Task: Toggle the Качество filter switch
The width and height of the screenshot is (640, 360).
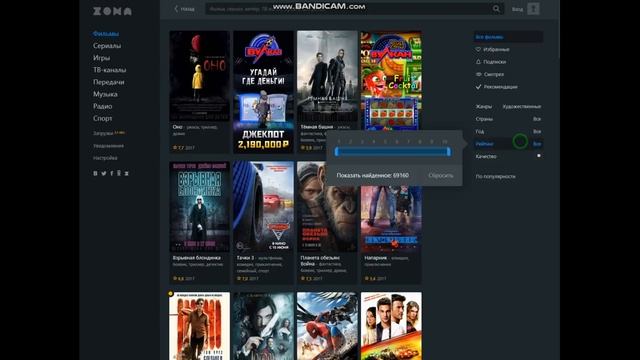Action: (x=539, y=156)
